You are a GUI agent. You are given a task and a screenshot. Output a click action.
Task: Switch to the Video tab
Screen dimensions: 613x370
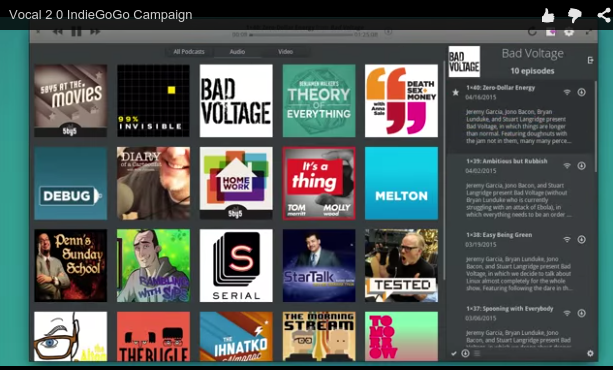(285, 52)
